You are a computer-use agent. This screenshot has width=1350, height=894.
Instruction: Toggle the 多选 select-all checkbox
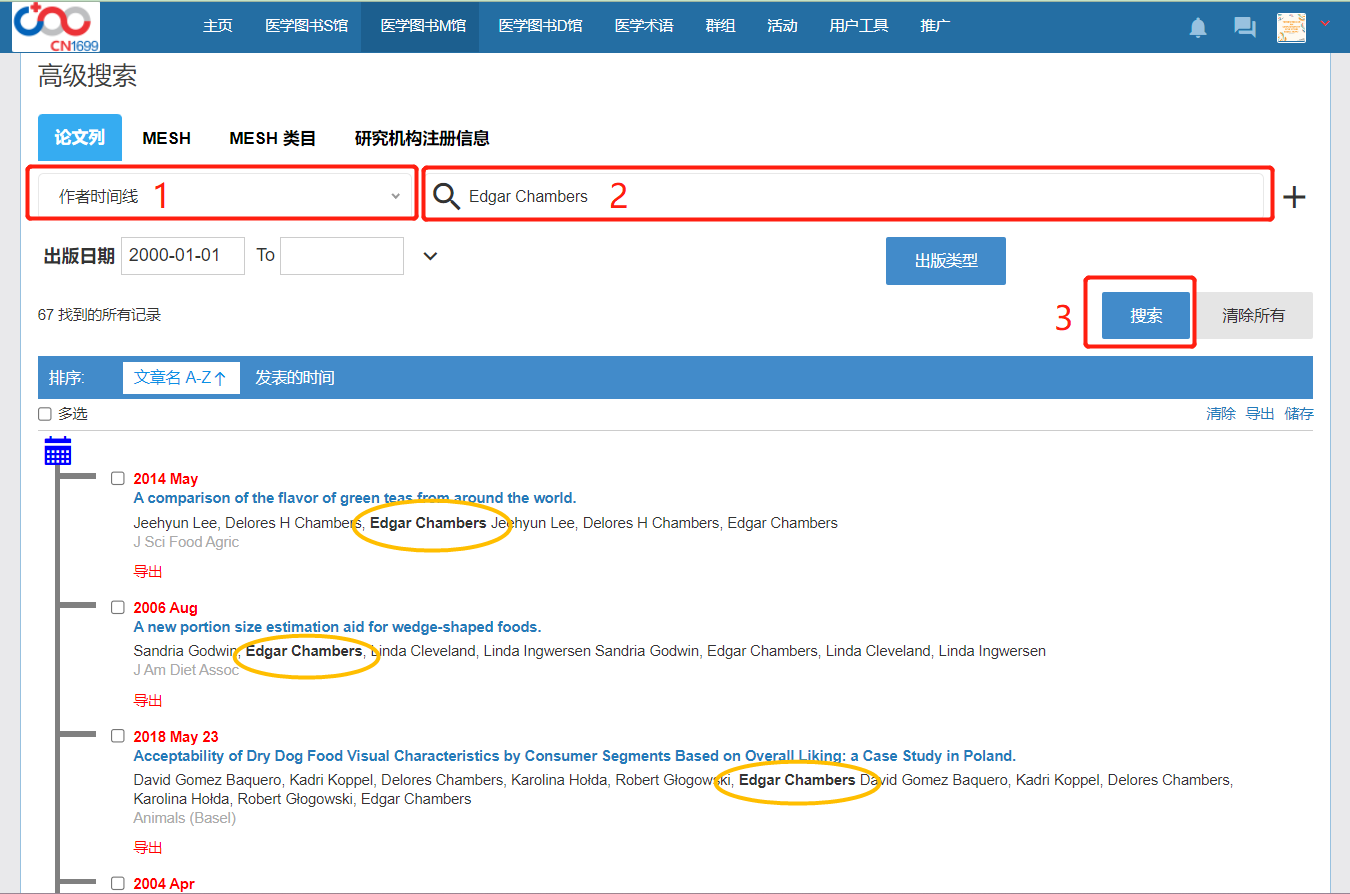coord(45,414)
